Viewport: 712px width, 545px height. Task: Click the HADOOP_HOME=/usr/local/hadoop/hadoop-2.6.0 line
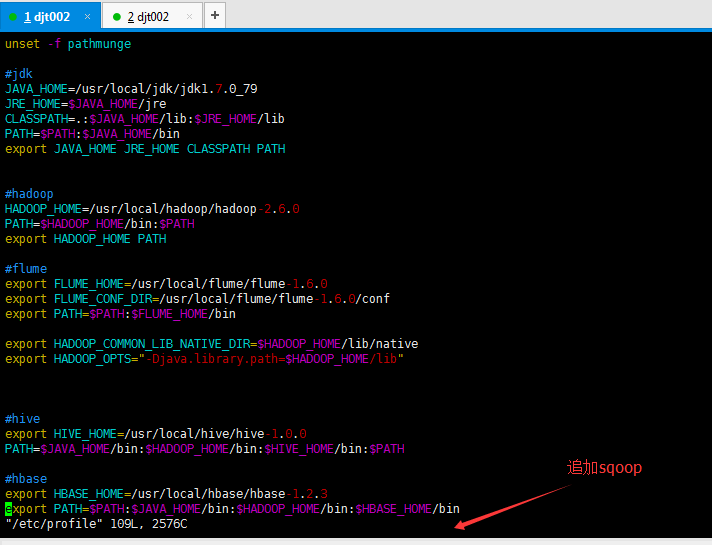click(152, 209)
